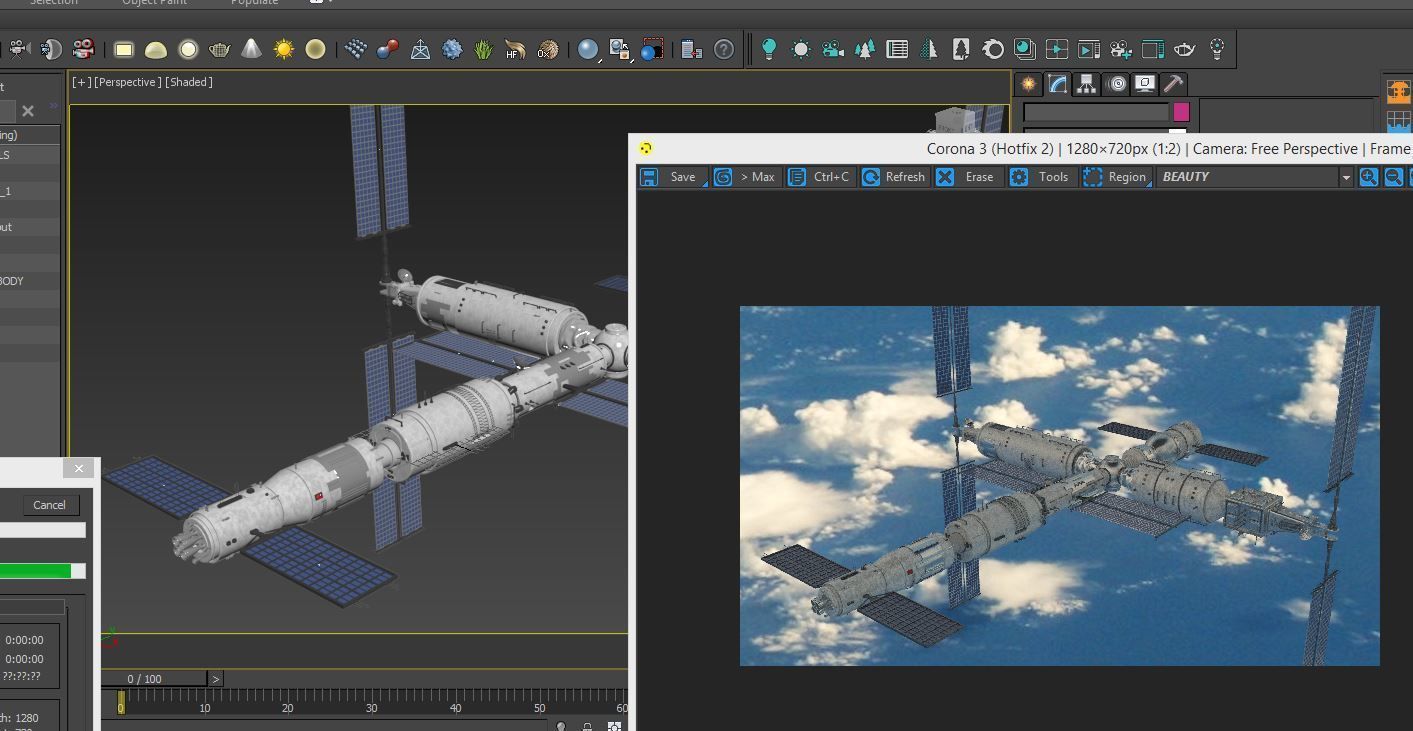Click the green grass fur icon
The image size is (1413, 731).
click(483, 49)
